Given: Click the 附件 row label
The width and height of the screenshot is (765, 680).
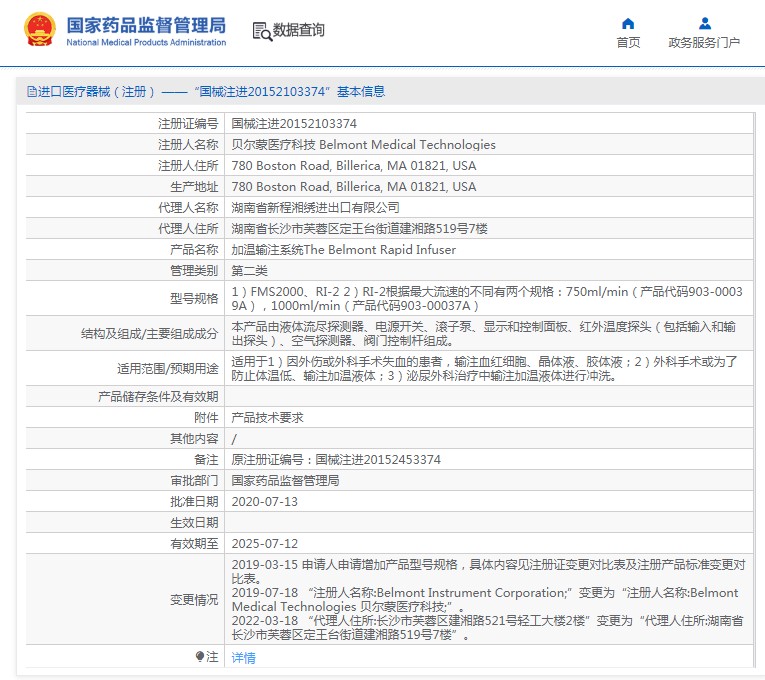Looking at the screenshot, I should pos(206,418).
